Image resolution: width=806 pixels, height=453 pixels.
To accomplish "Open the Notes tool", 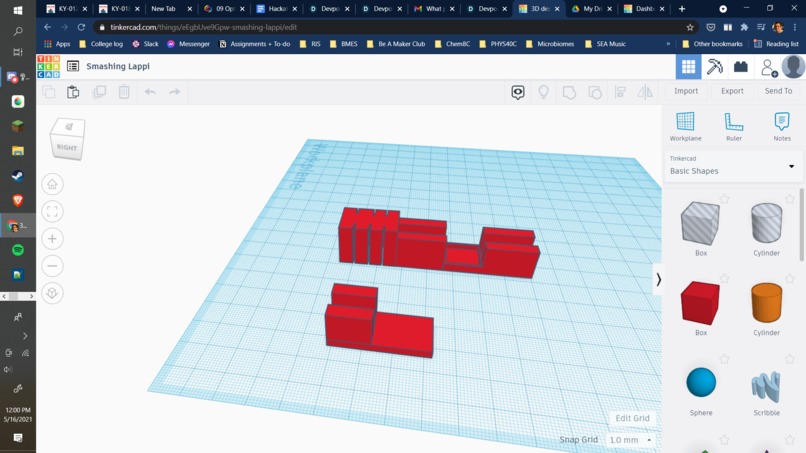I will 782,126.
